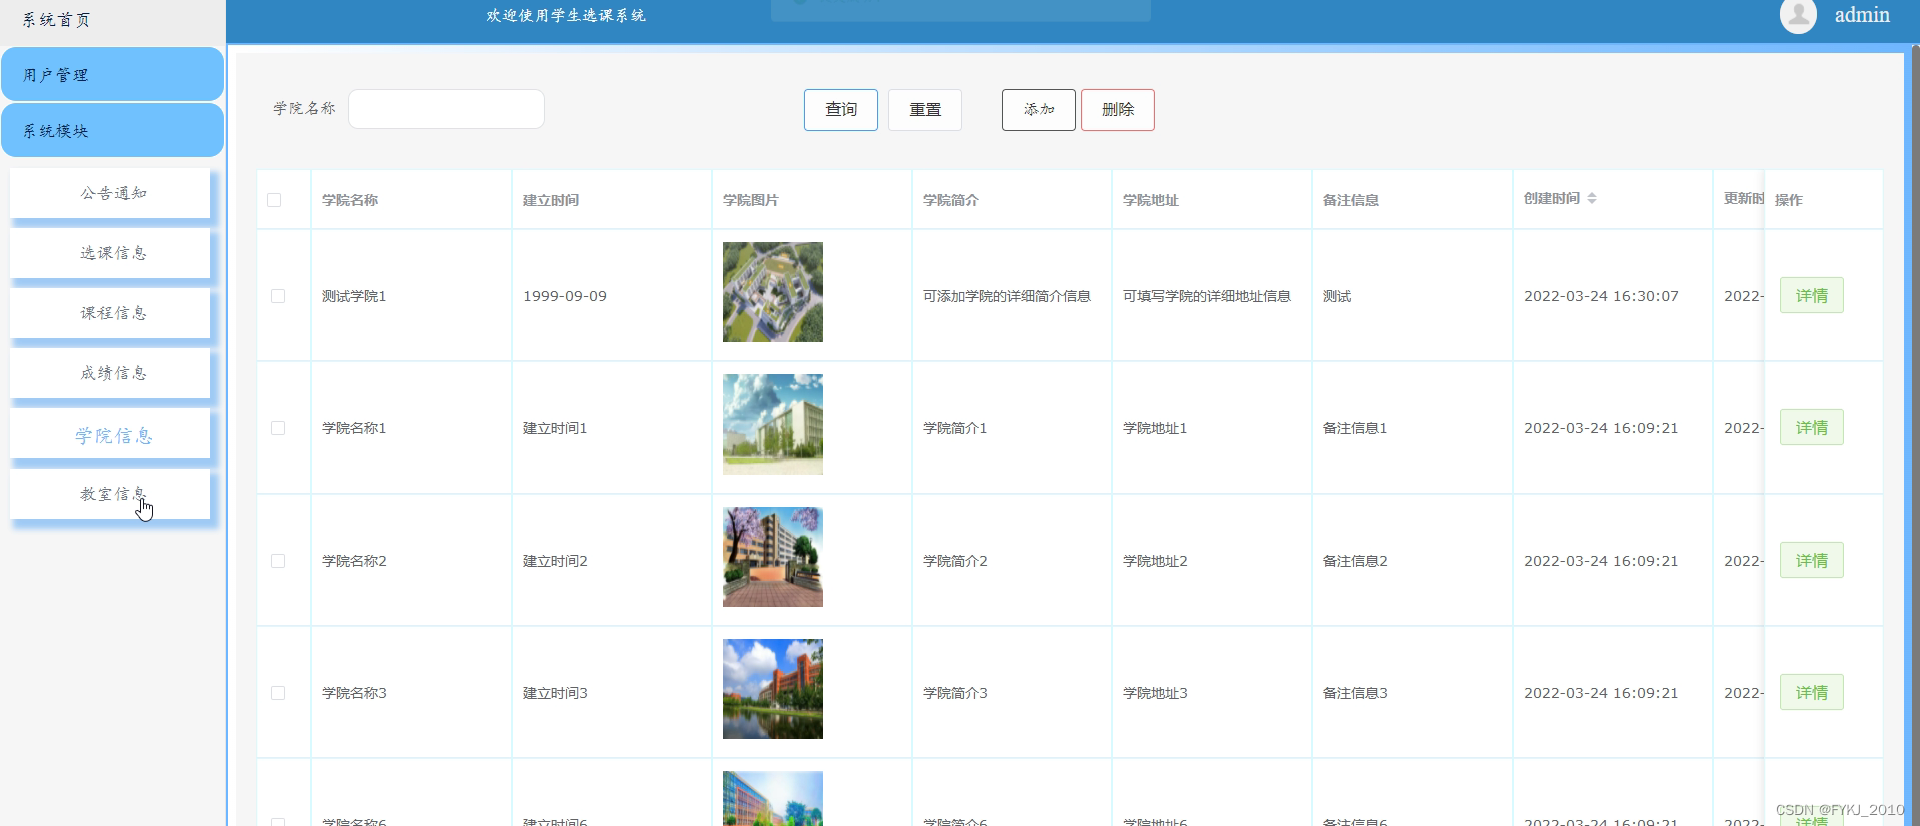Collapse the 系统模块 sidebar menu
Screen dimensions: 1920x826
pos(112,131)
